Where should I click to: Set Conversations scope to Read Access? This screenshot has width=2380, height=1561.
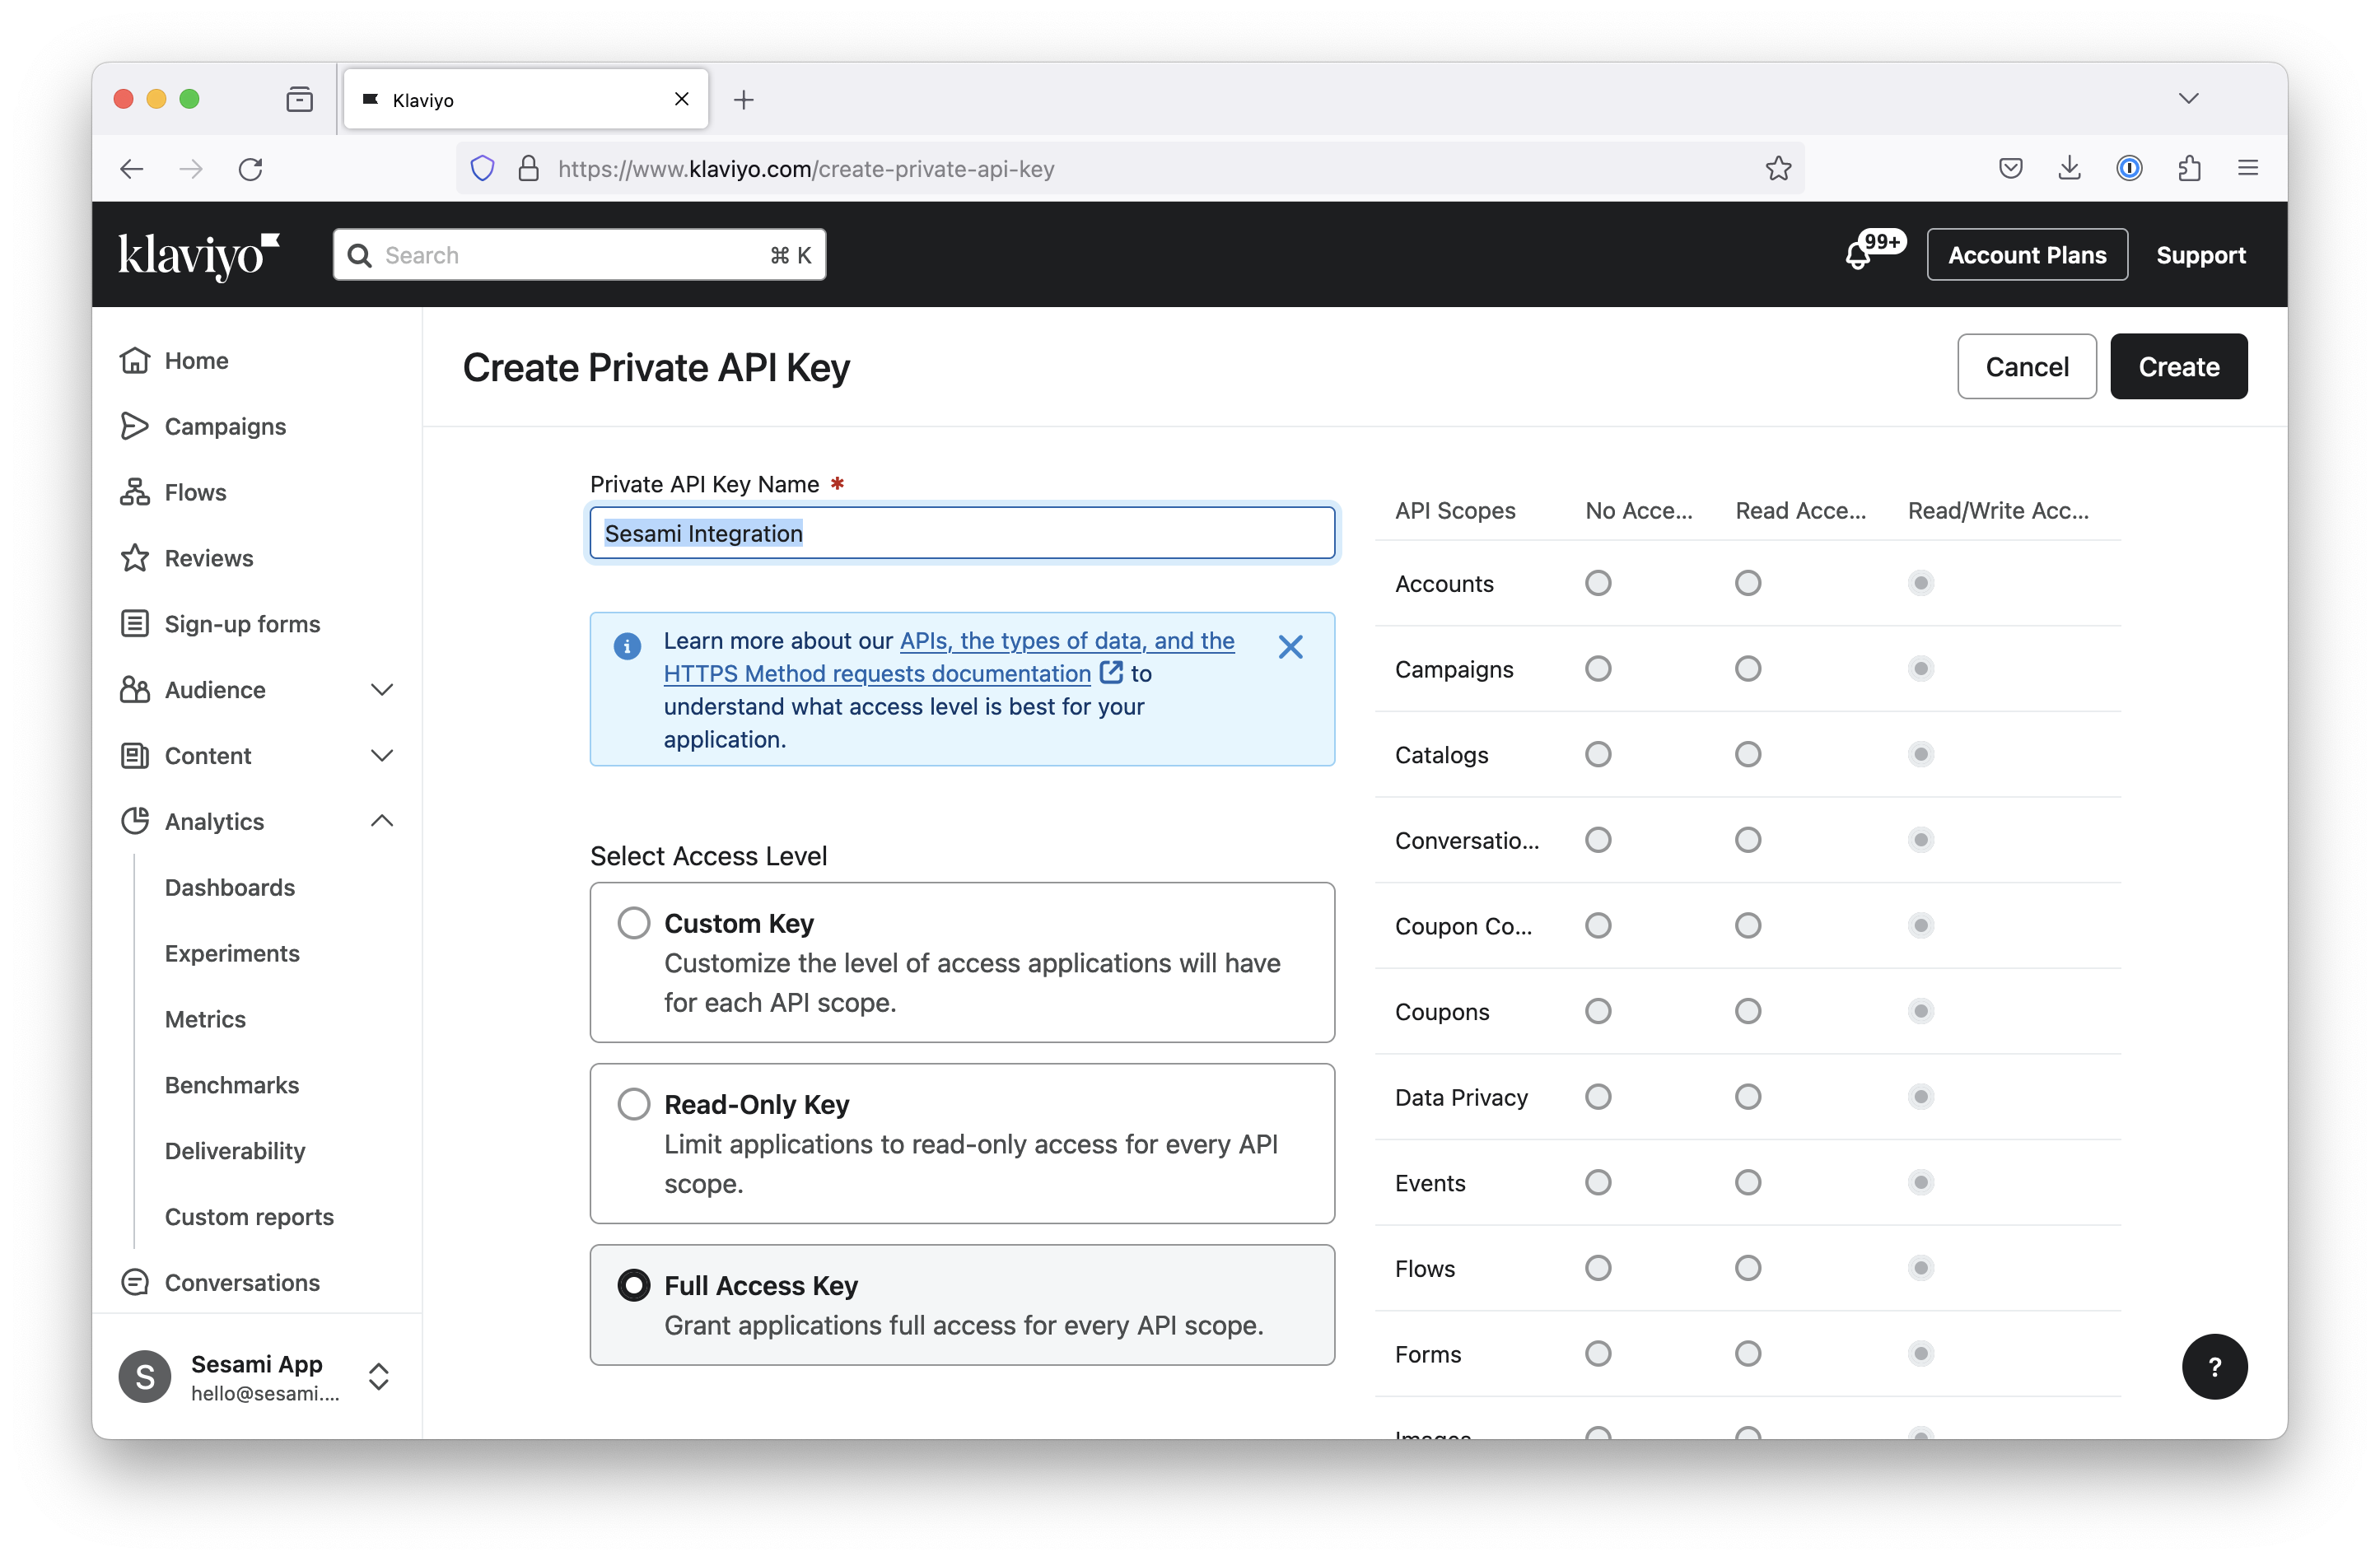pos(1747,840)
